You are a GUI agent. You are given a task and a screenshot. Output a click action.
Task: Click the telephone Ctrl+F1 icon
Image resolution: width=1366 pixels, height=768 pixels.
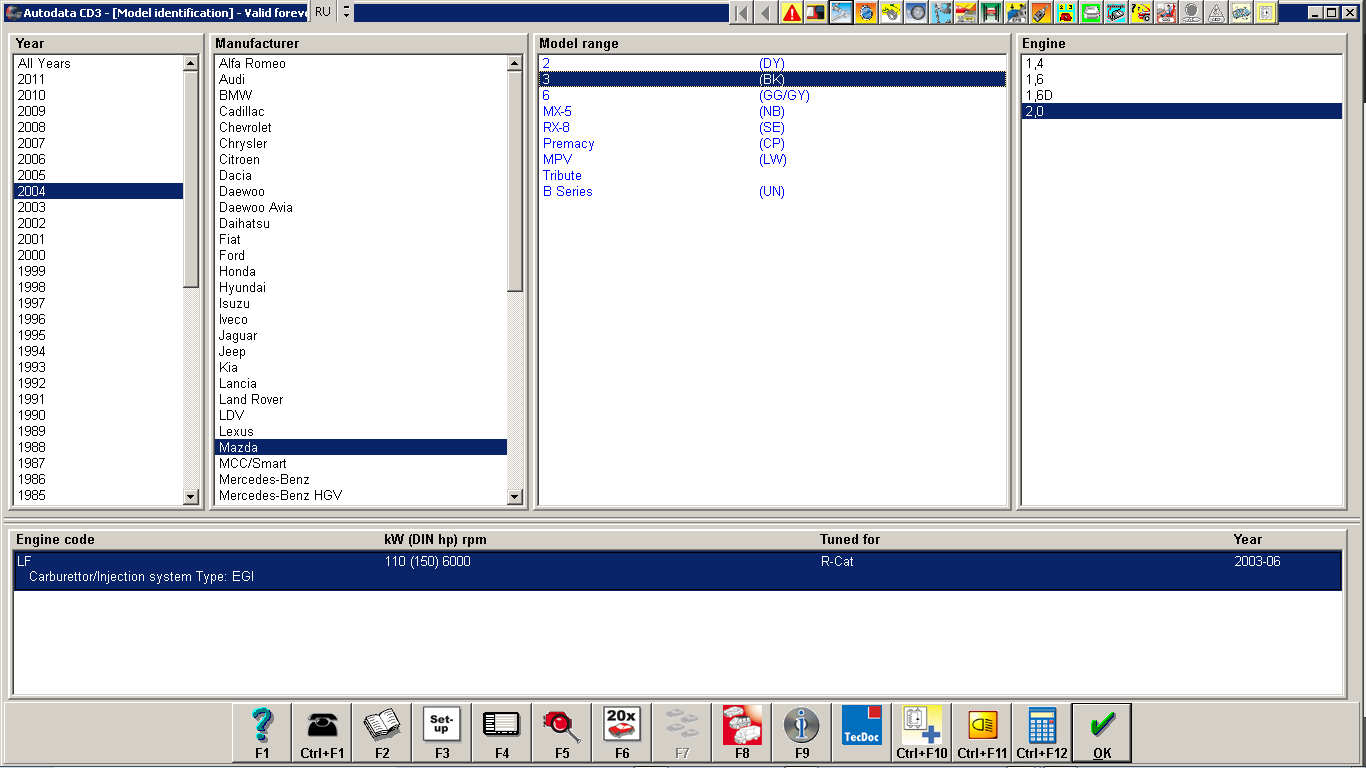322,733
